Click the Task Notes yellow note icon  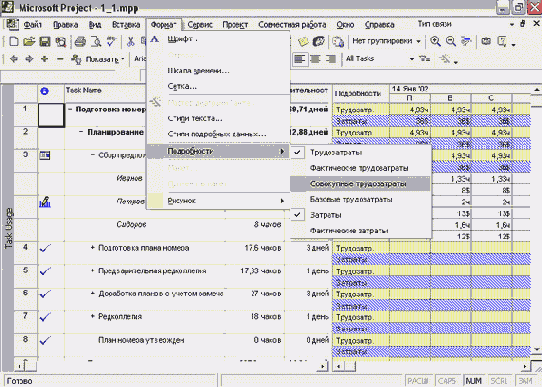(x=303, y=42)
